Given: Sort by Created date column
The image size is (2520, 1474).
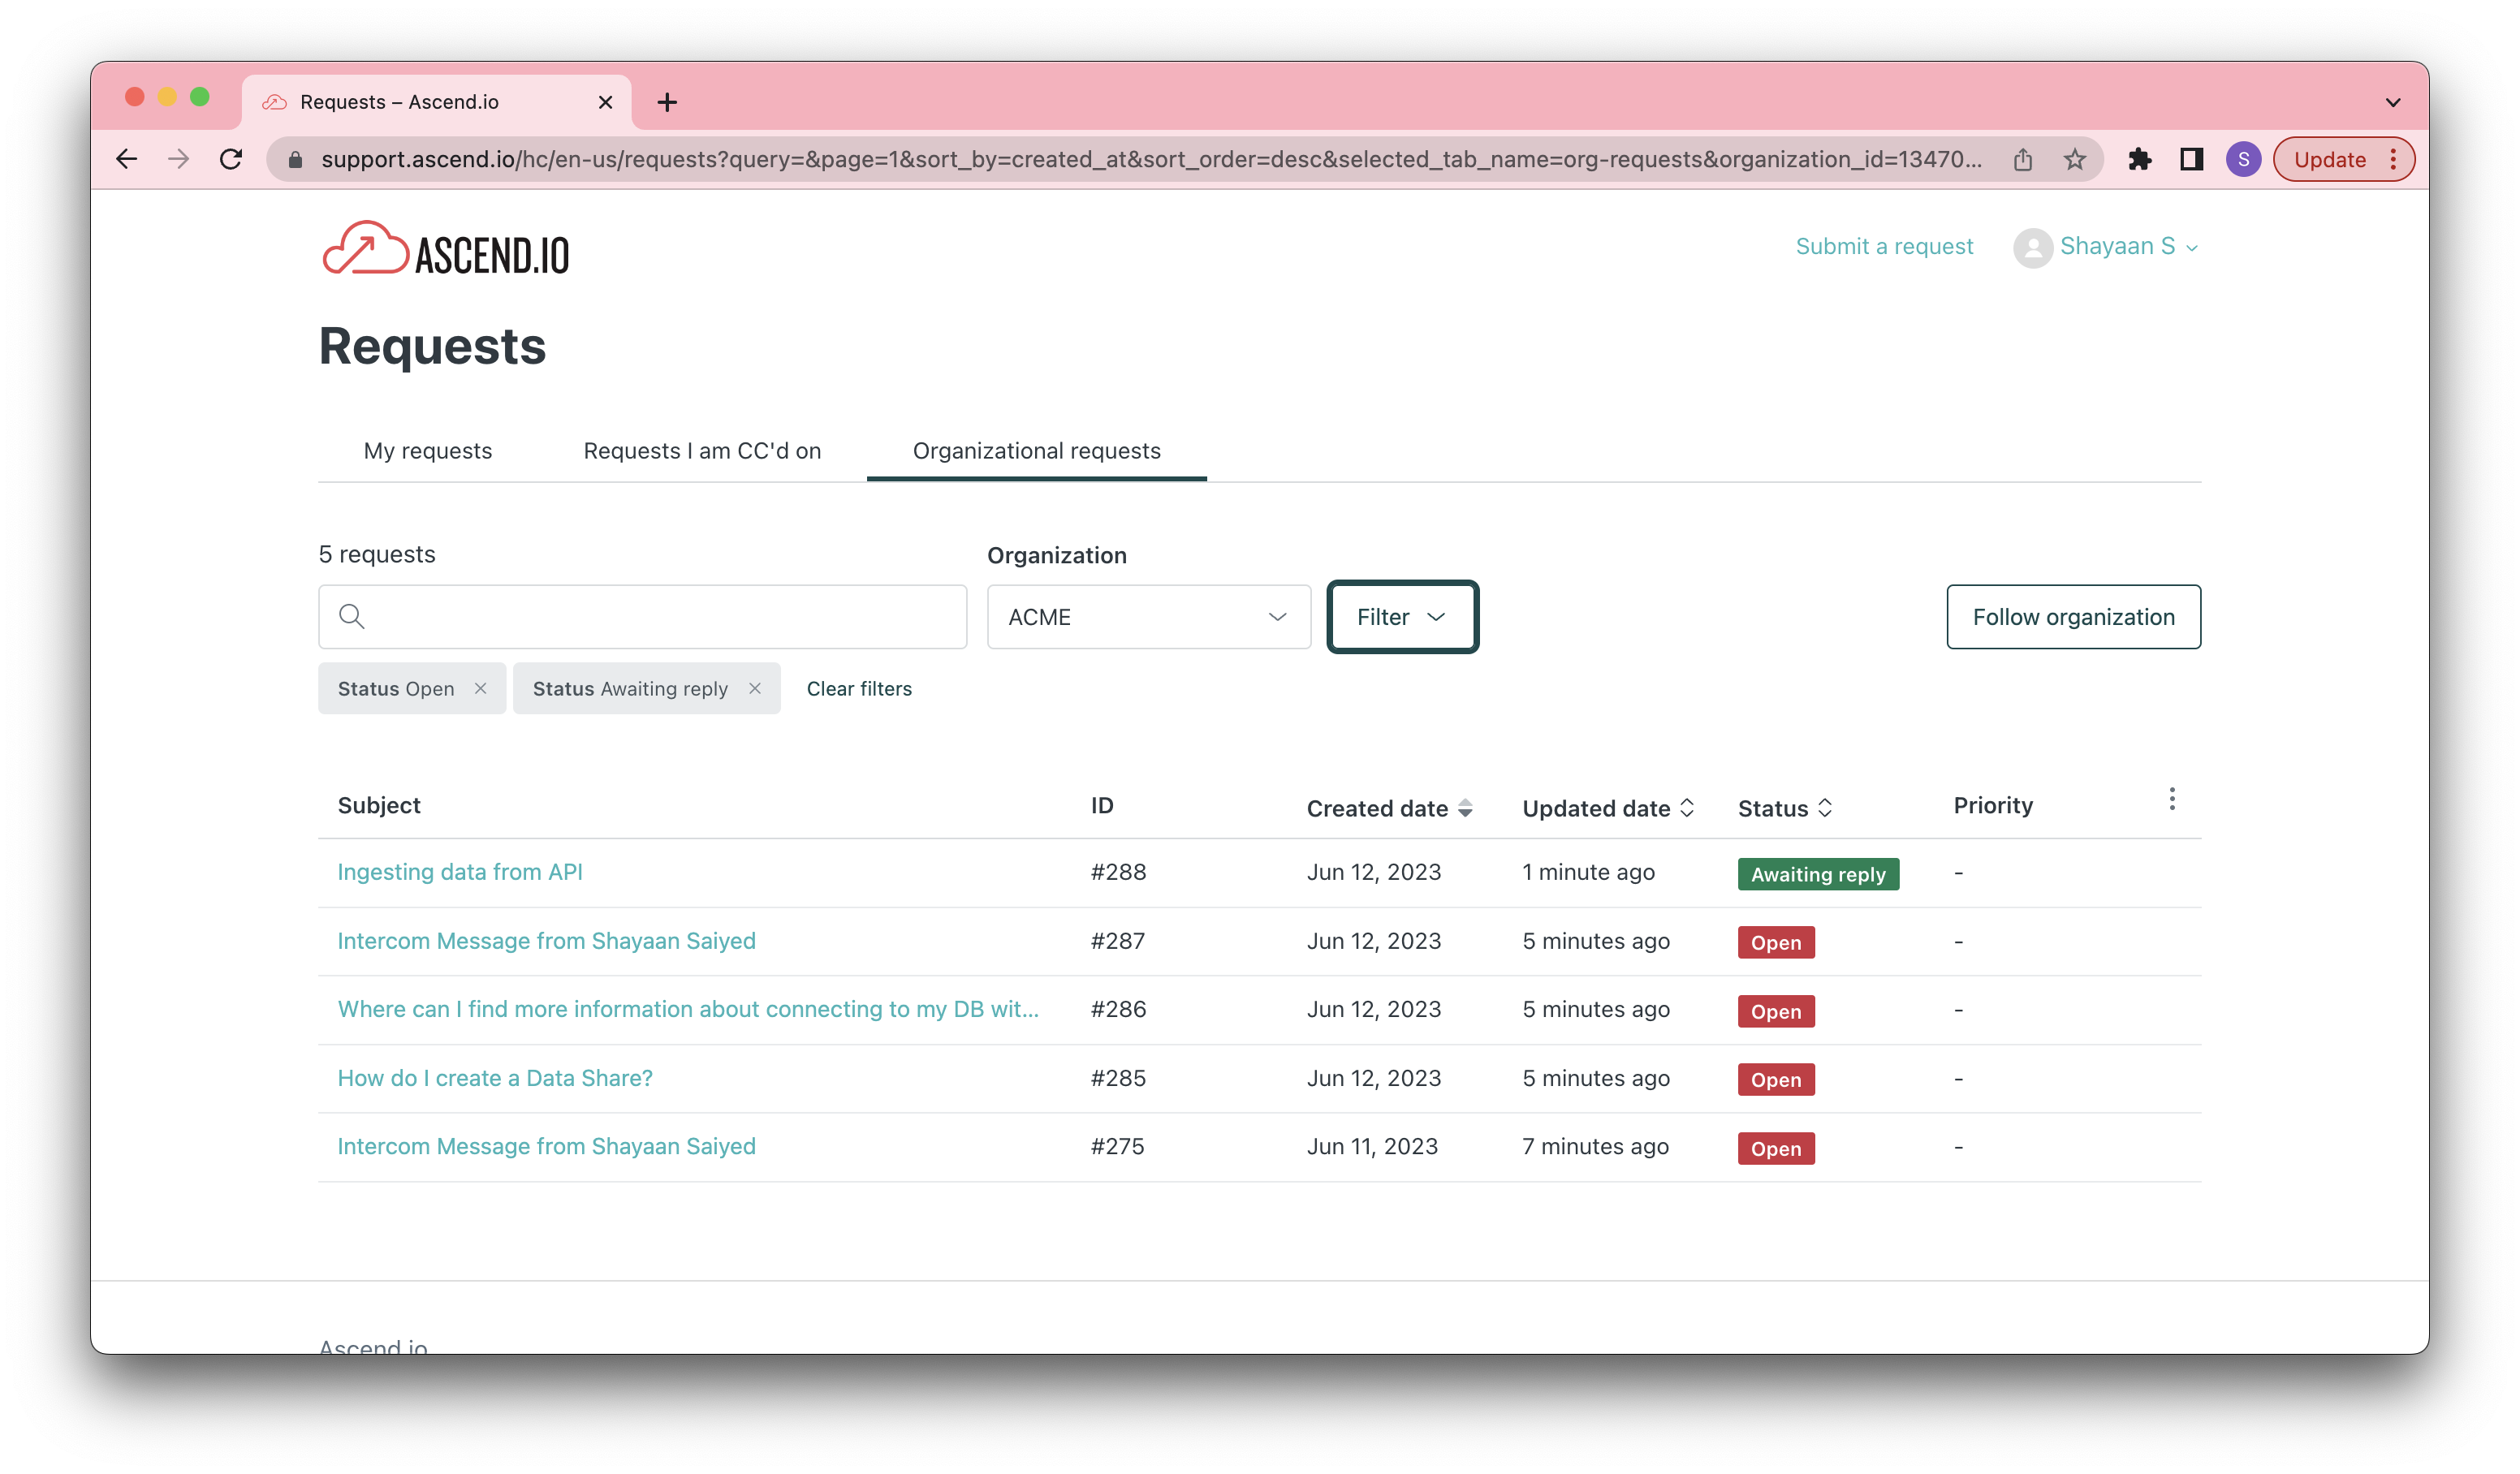Looking at the screenshot, I should (x=1389, y=808).
